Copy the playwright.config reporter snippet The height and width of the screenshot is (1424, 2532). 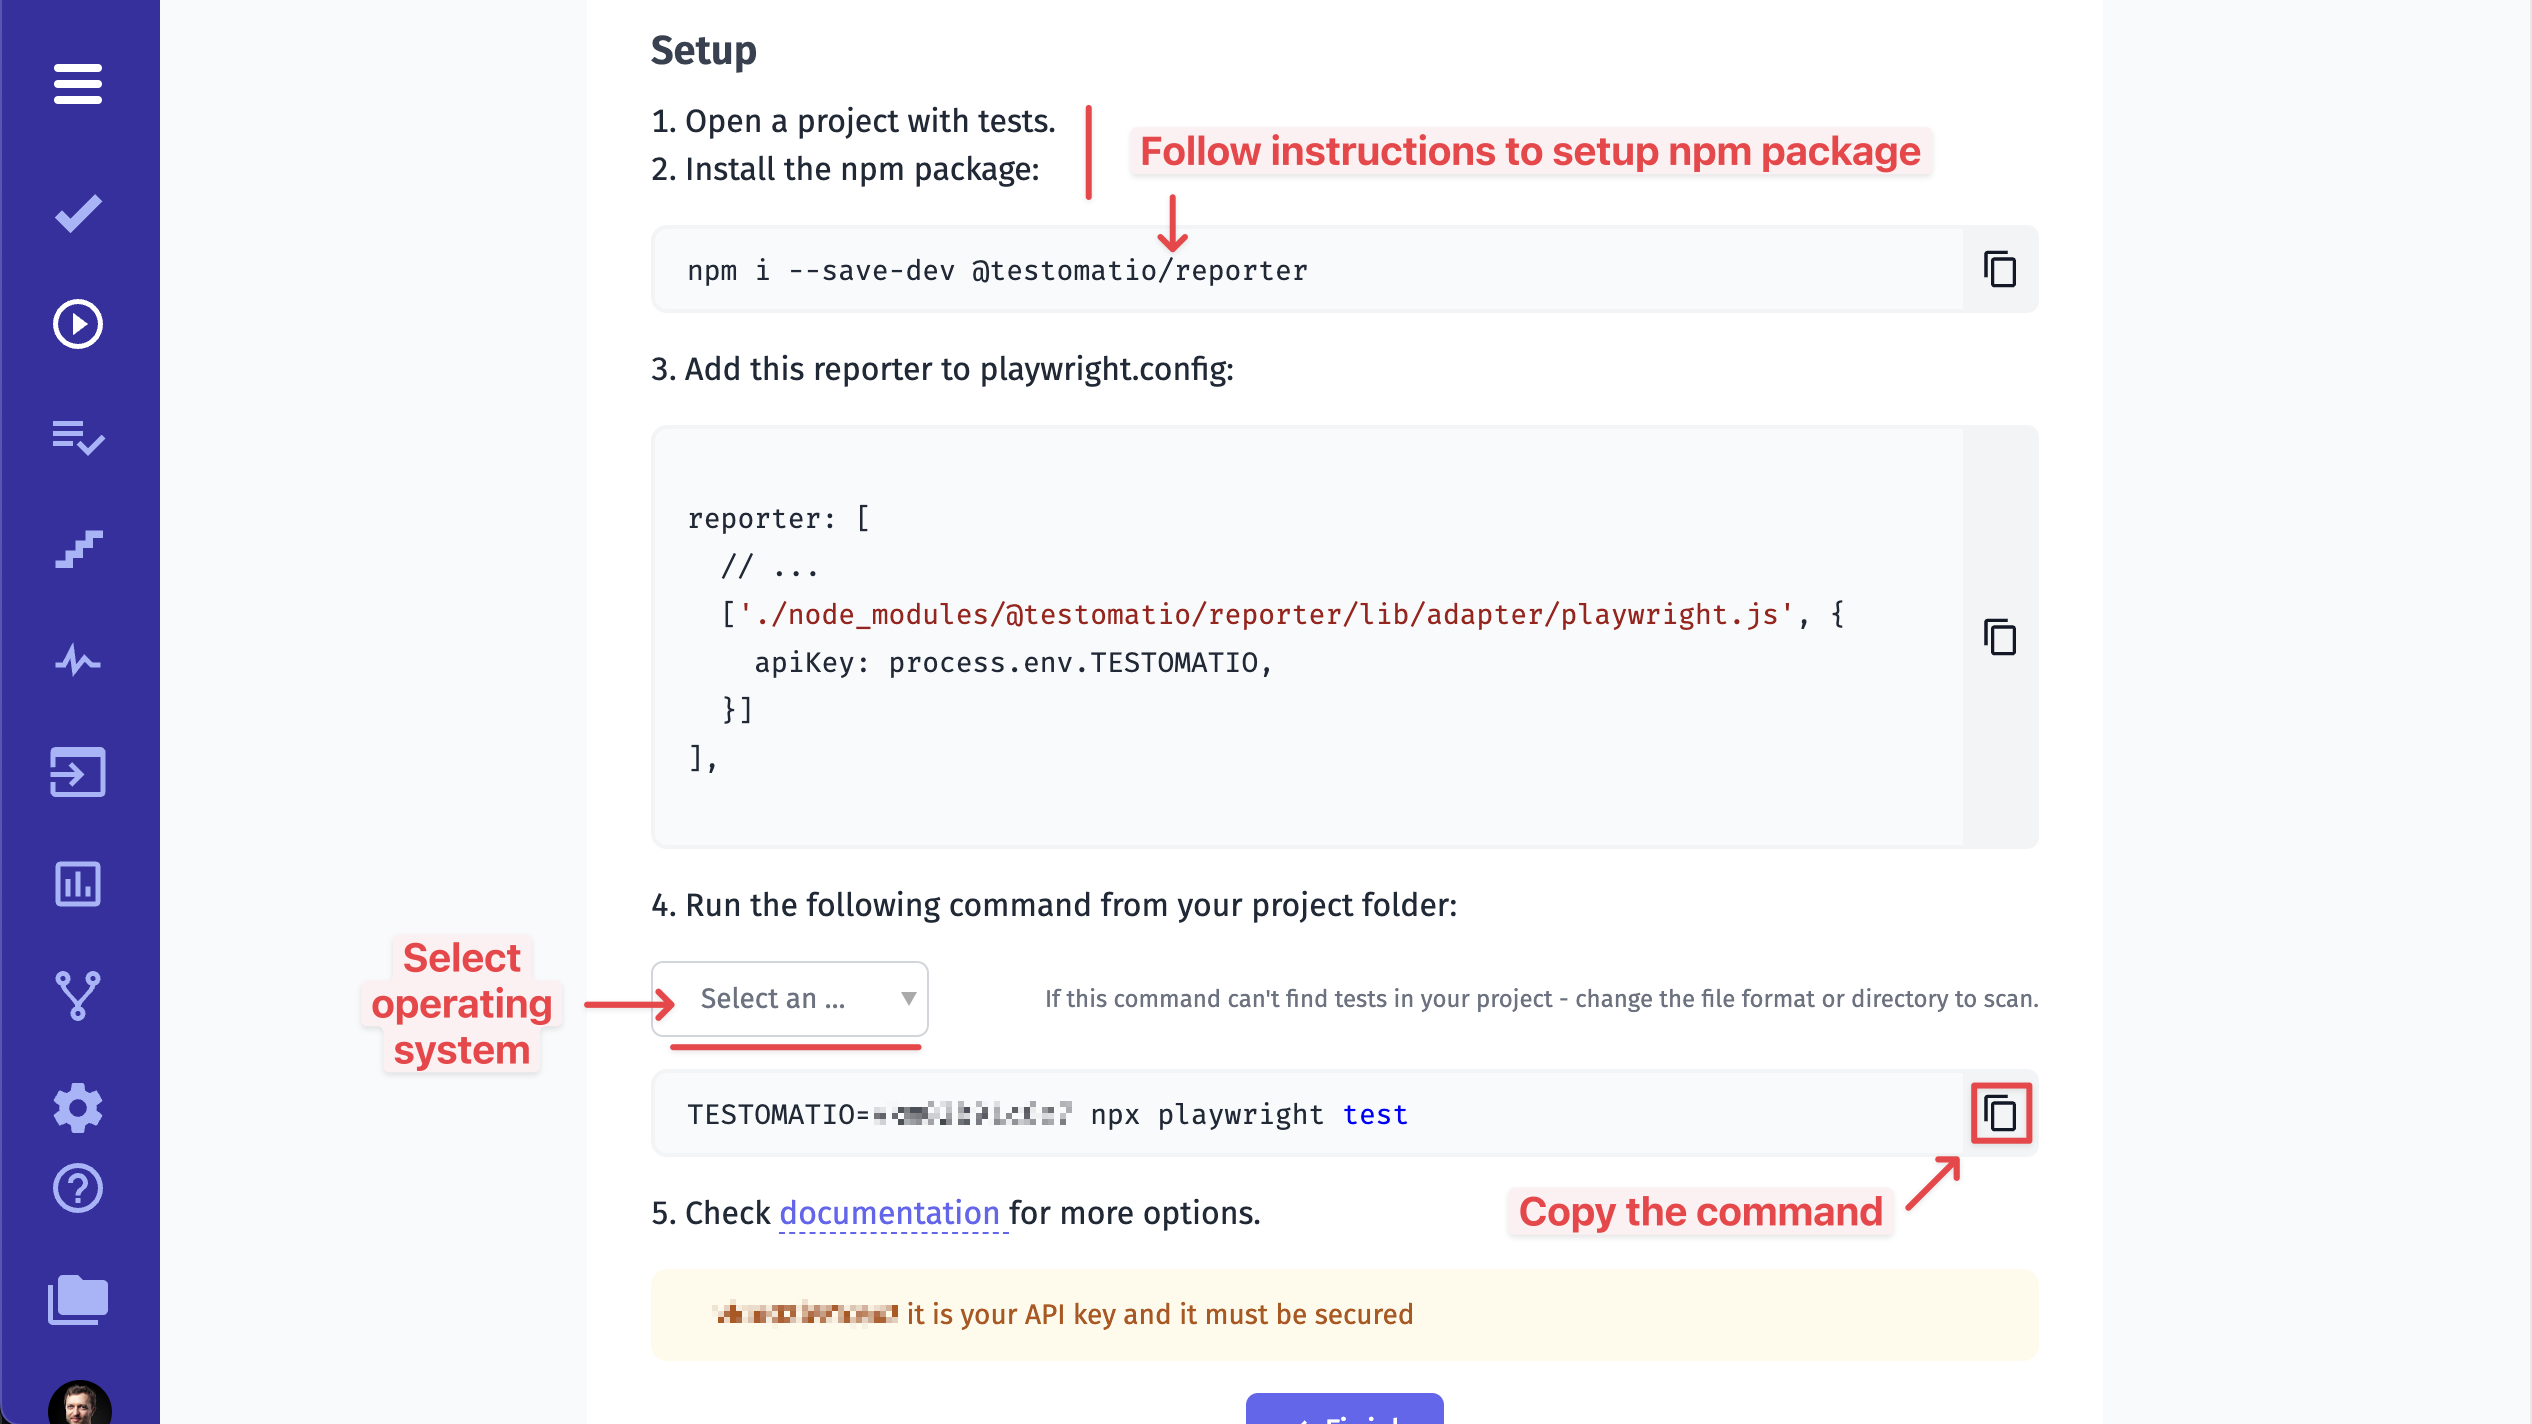1998,638
